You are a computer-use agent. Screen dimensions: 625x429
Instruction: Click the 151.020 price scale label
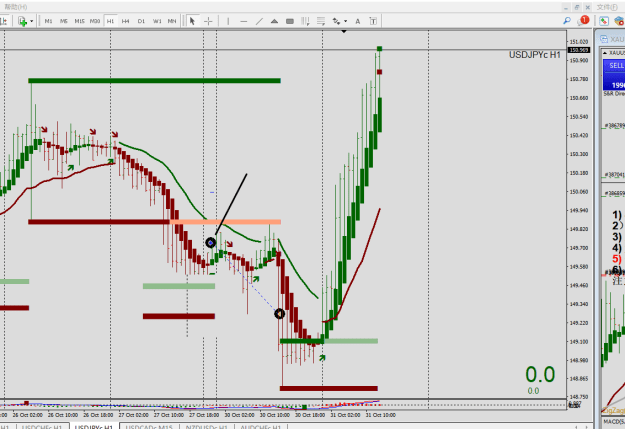[x=579, y=41]
